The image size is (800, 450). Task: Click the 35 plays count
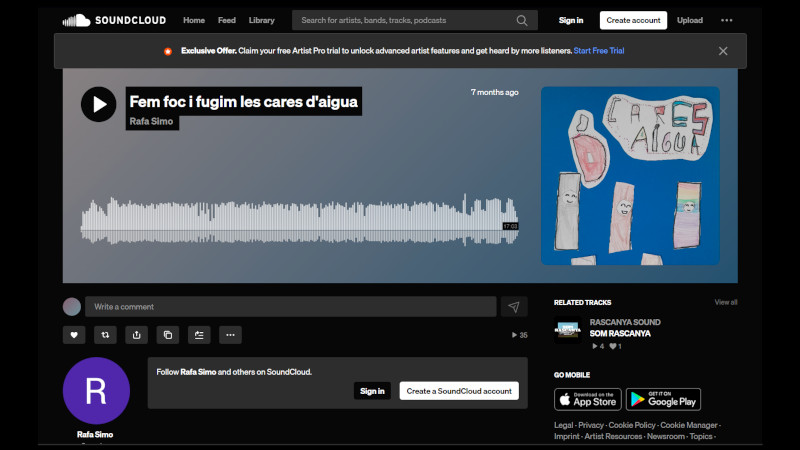pos(519,335)
